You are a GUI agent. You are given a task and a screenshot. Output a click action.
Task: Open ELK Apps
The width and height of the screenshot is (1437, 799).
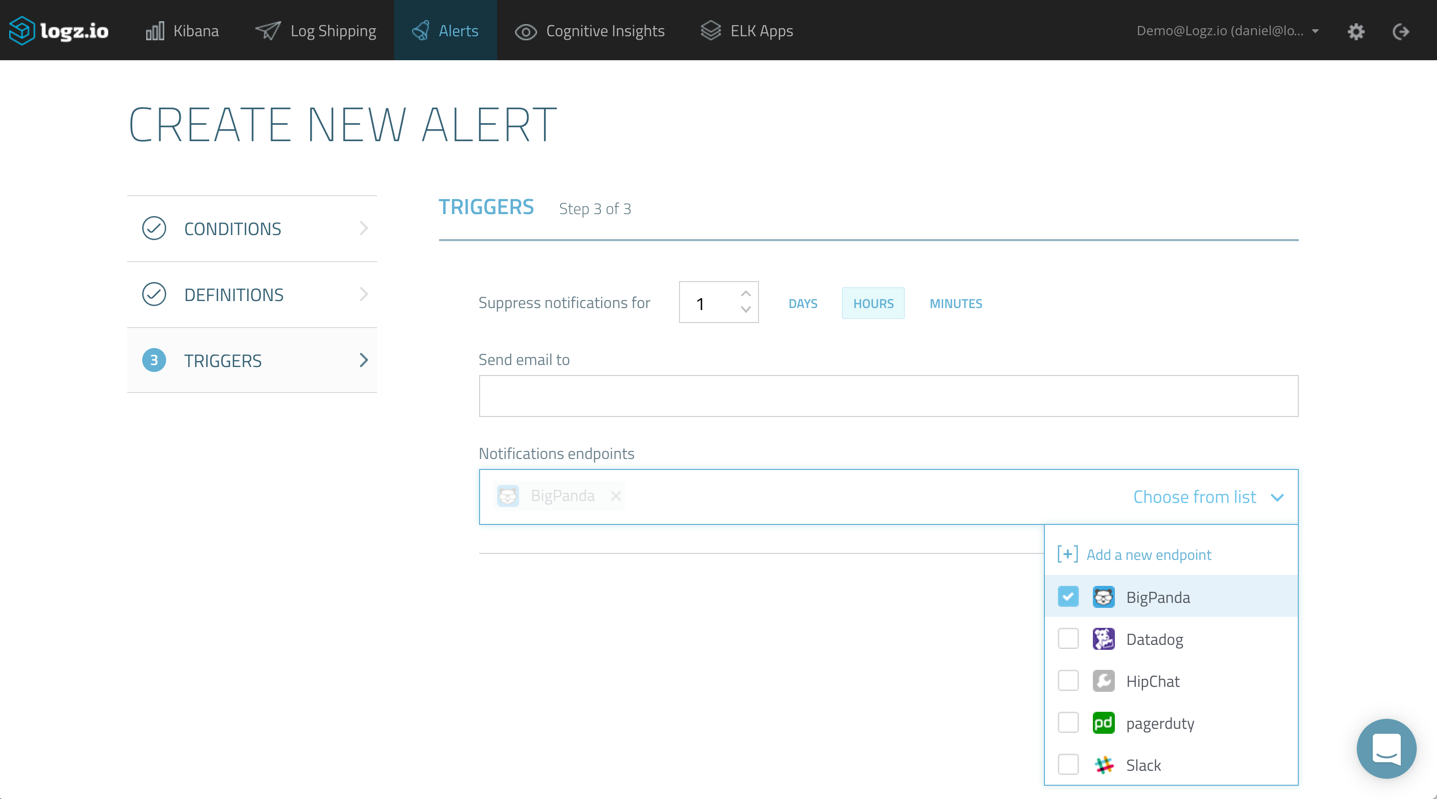(x=747, y=31)
